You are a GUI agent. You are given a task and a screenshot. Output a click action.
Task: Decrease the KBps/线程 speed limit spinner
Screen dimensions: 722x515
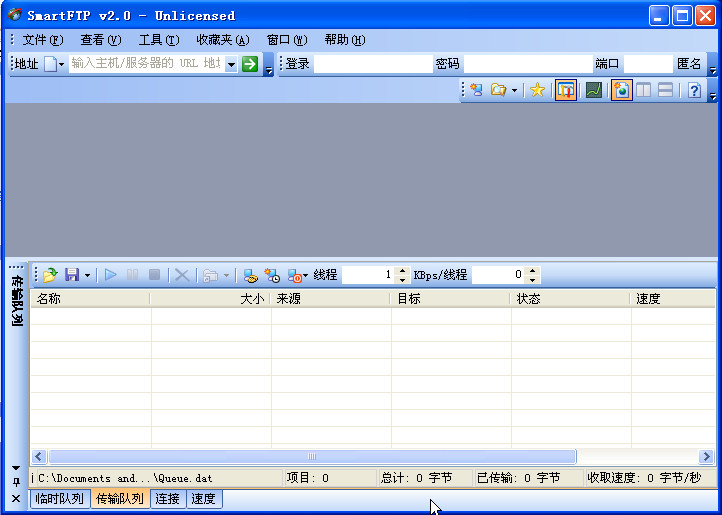(x=533, y=280)
